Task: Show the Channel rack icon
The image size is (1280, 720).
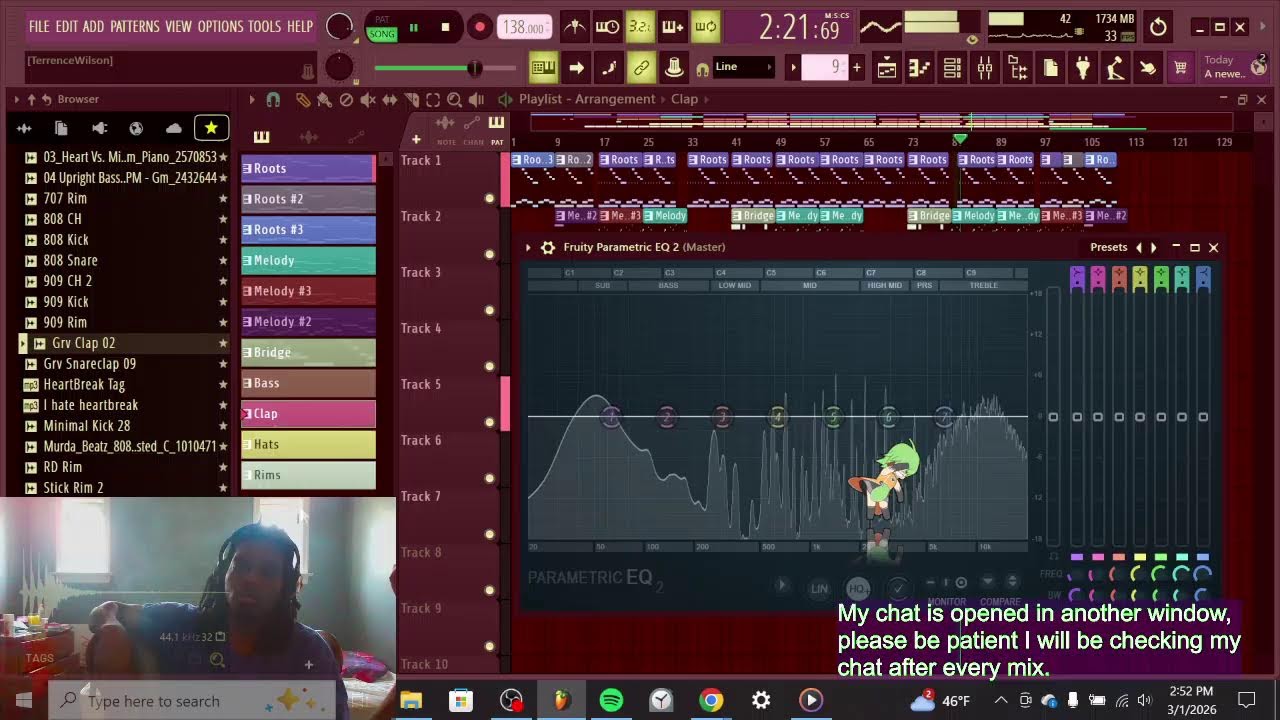Action: pyautogui.click(x=952, y=68)
